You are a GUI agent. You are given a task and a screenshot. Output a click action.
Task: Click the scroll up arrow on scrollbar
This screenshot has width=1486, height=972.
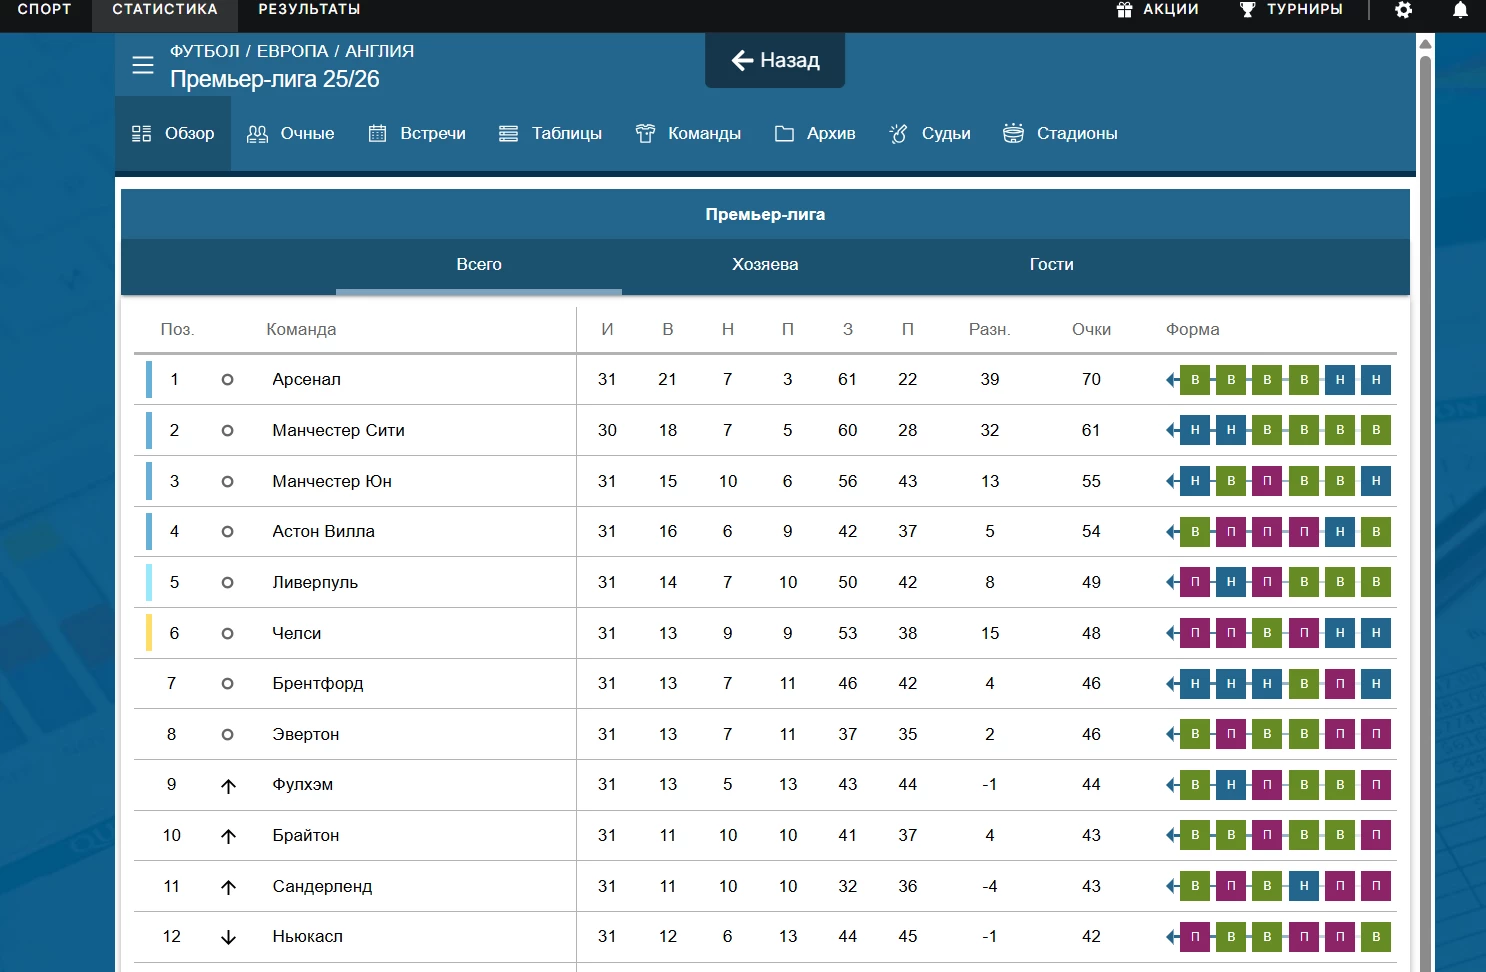1425,44
